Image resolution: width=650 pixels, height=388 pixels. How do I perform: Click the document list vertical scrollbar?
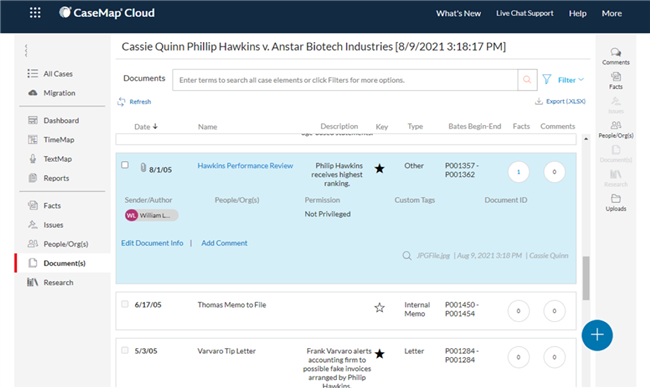coord(586,278)
